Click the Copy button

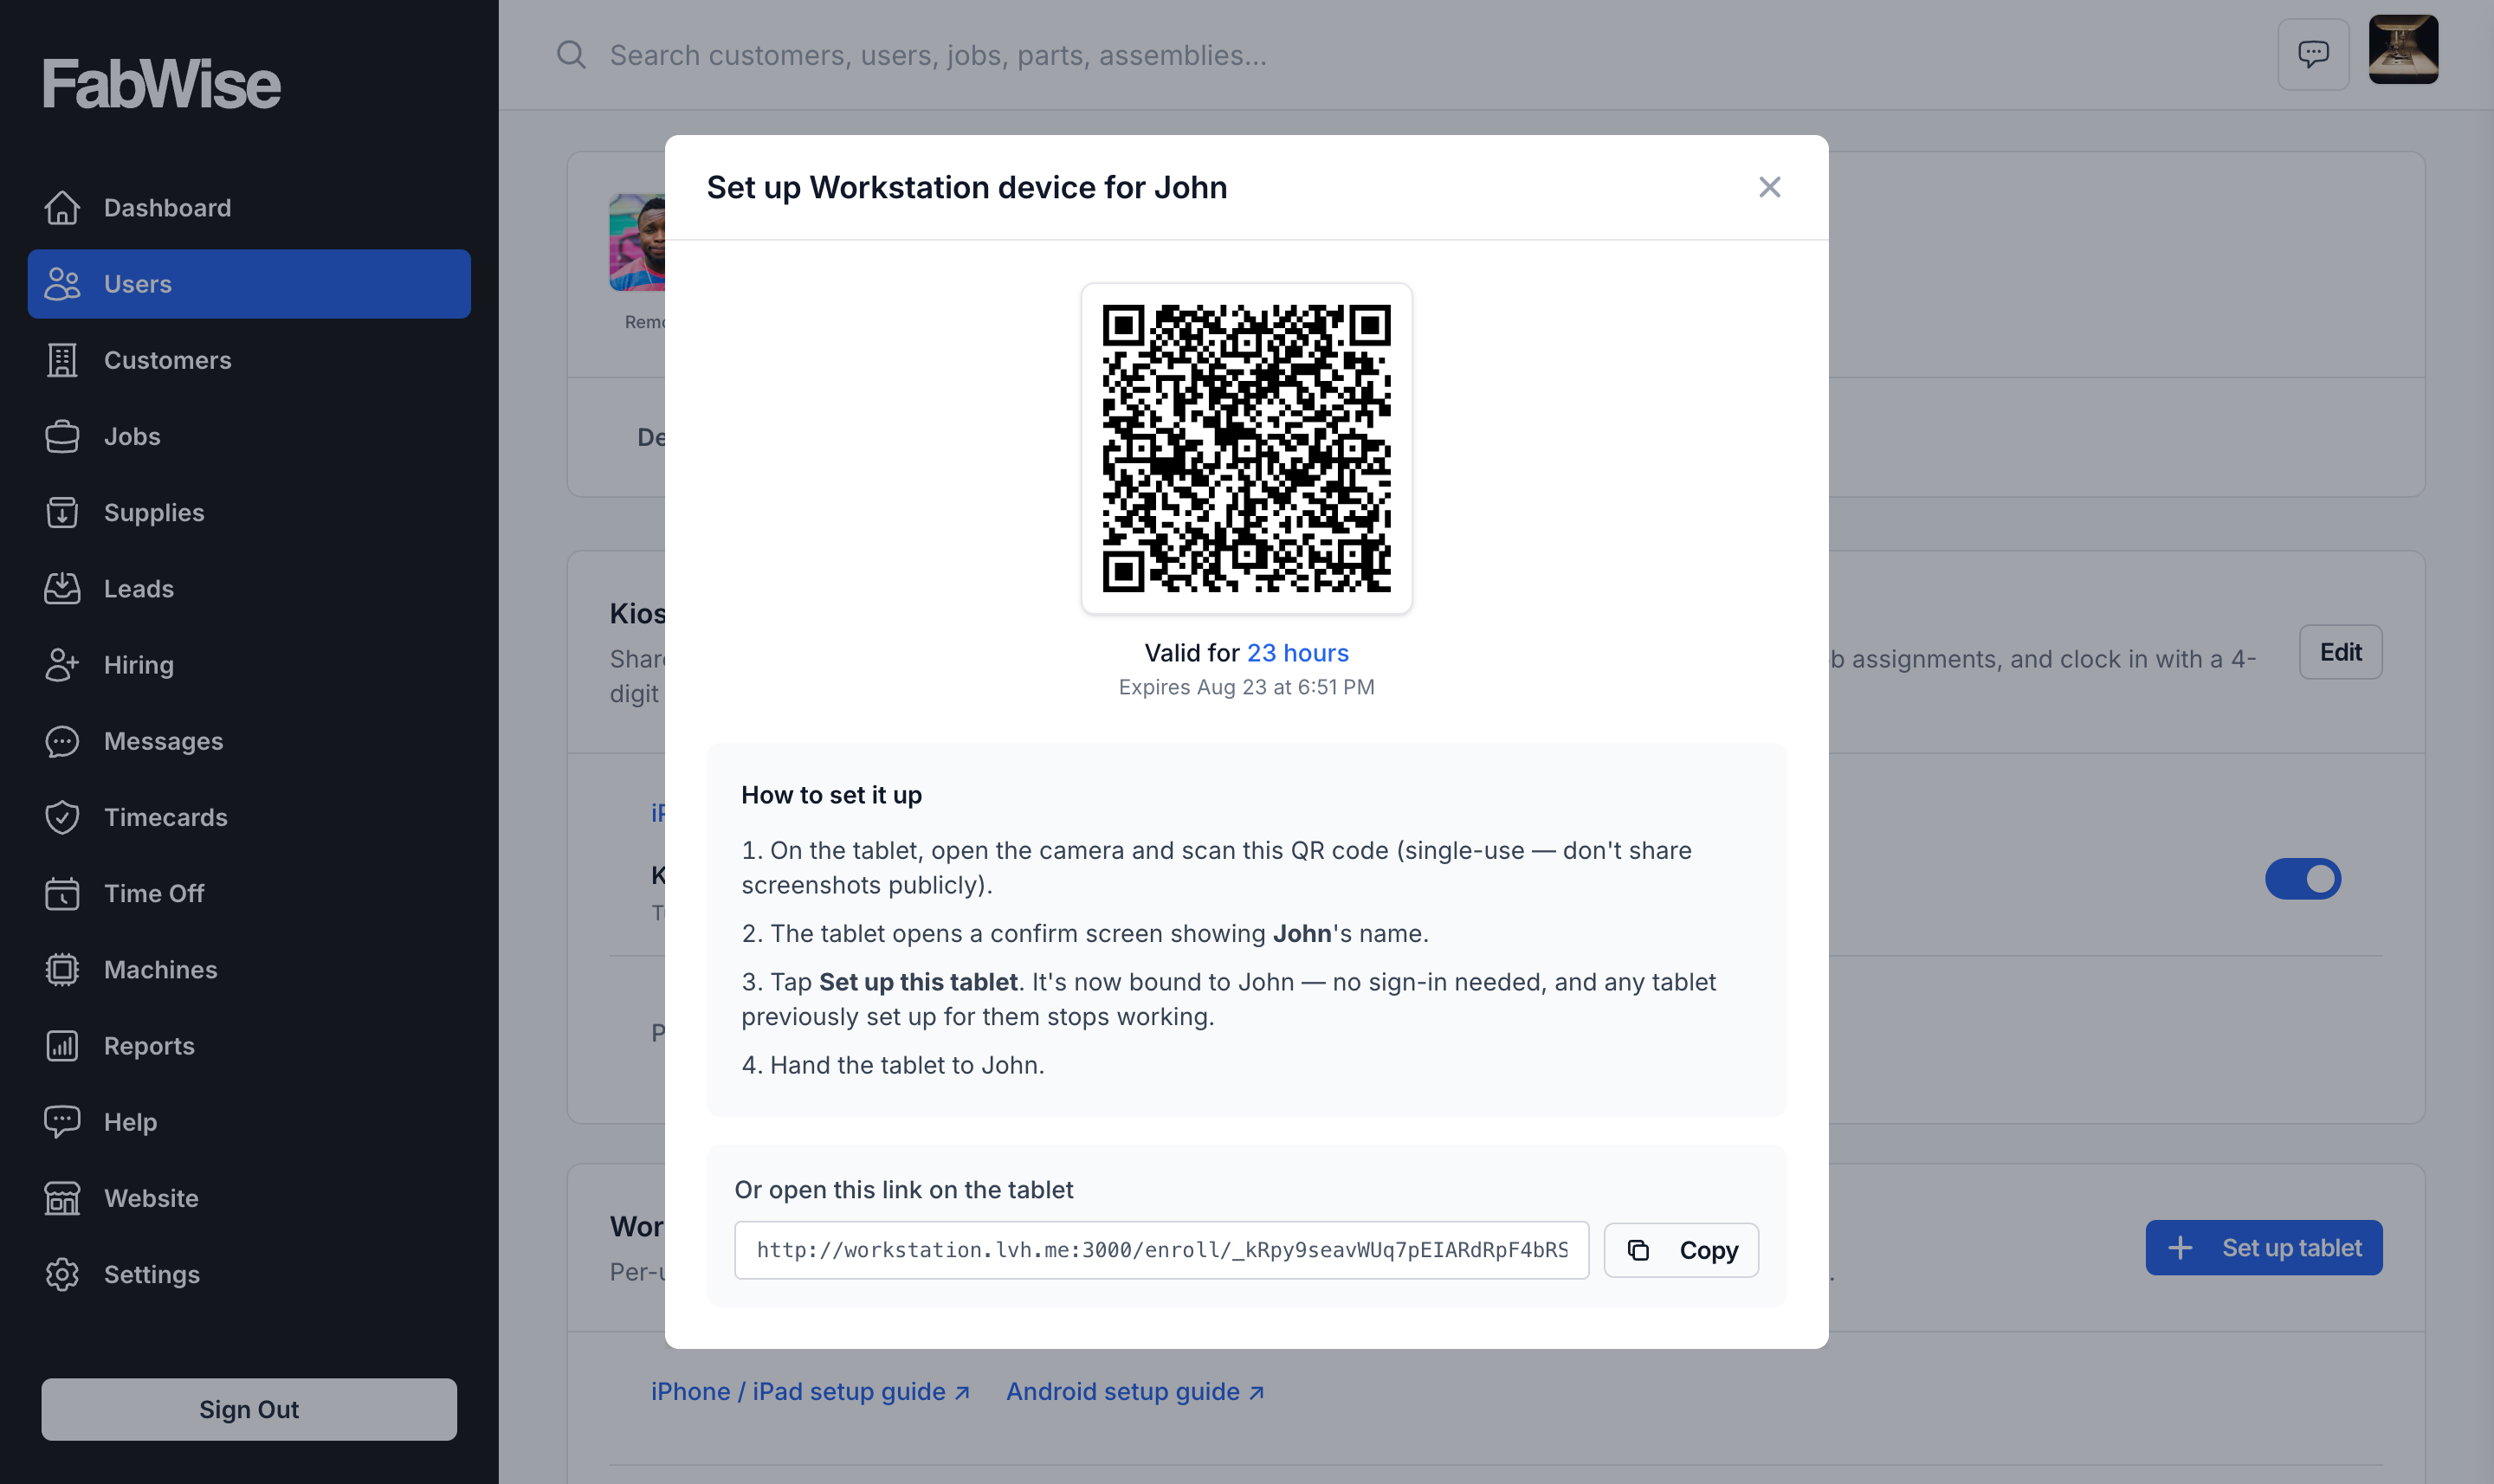pos(1681,1250)
